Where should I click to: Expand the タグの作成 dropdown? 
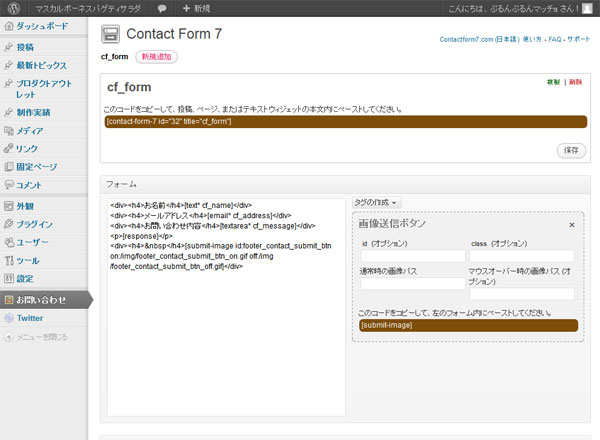coord(377,202)
